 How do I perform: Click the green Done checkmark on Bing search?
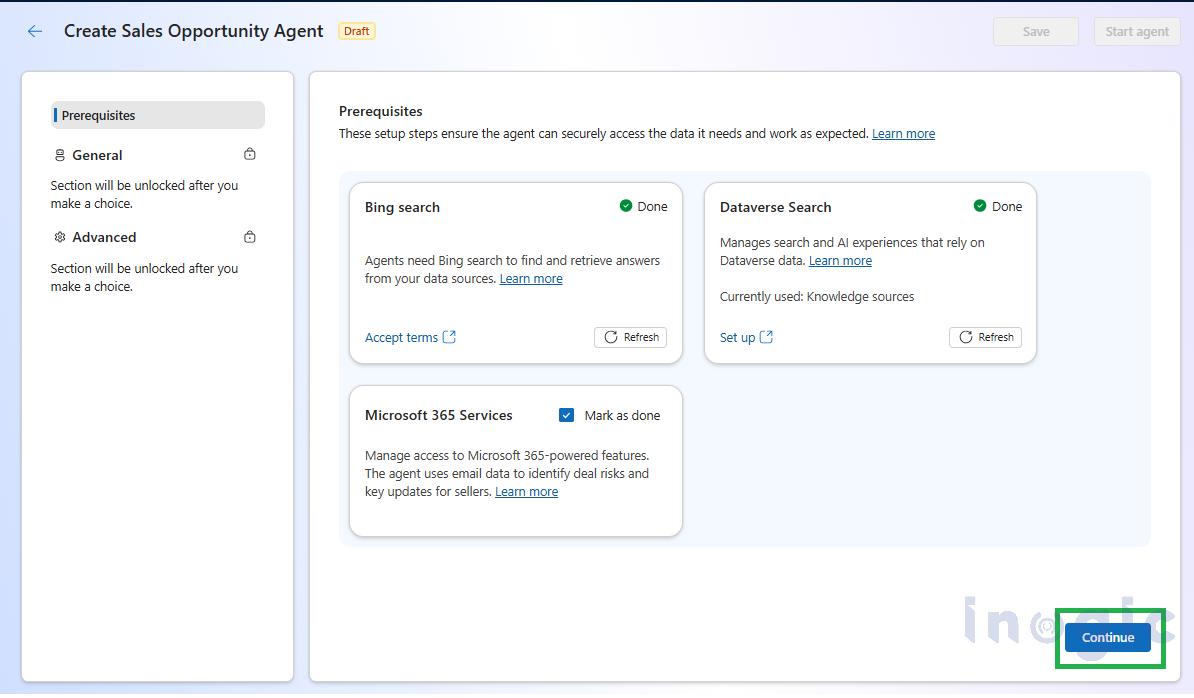[626, 206]
